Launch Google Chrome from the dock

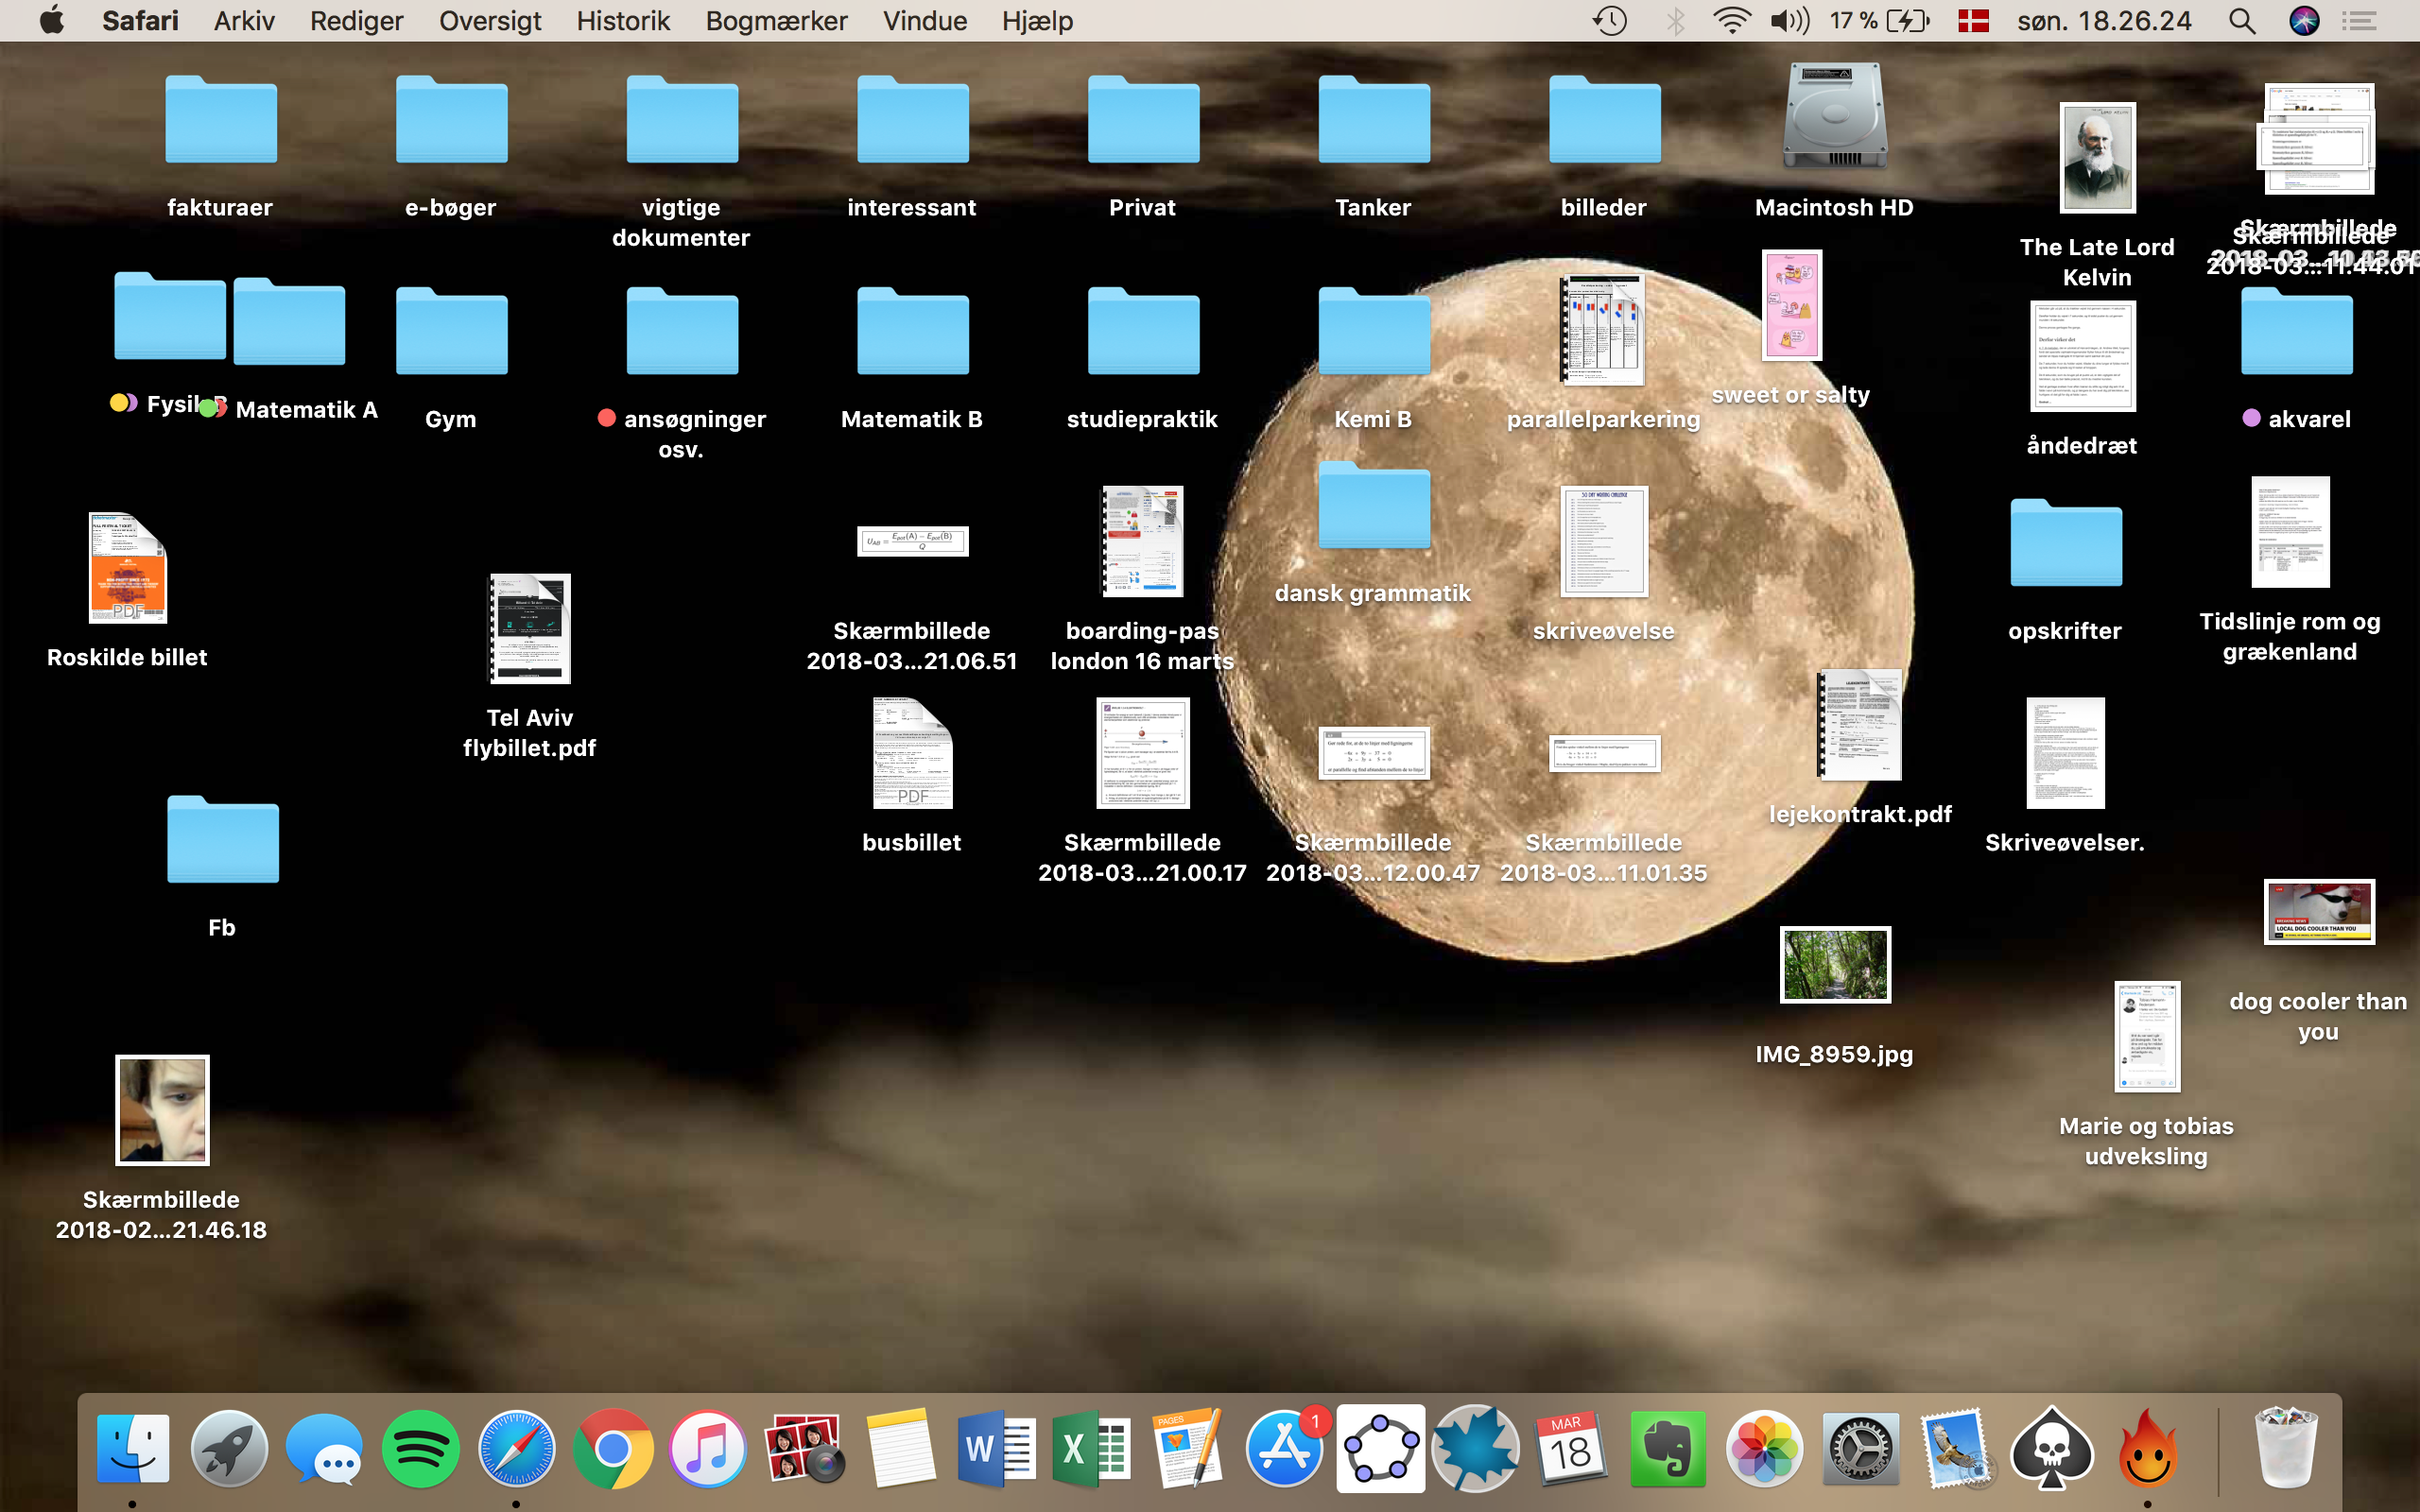coord(613,1449)
